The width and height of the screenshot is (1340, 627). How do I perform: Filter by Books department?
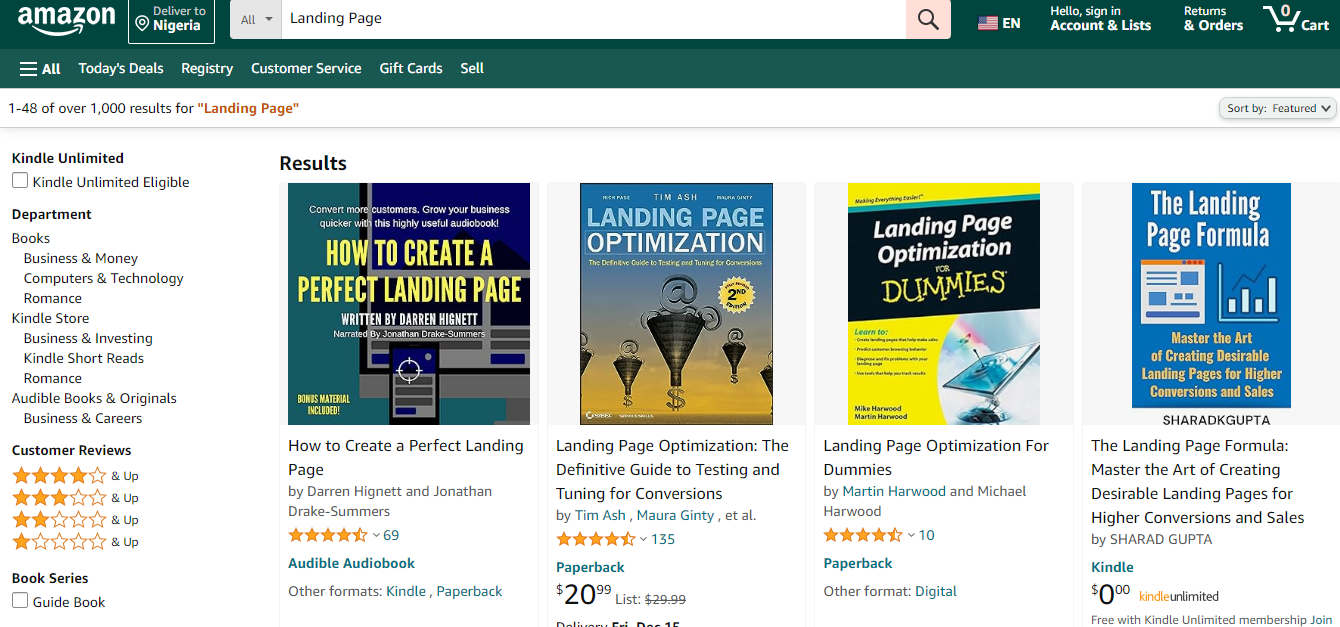pyautogui.click(x=31, y=238)
